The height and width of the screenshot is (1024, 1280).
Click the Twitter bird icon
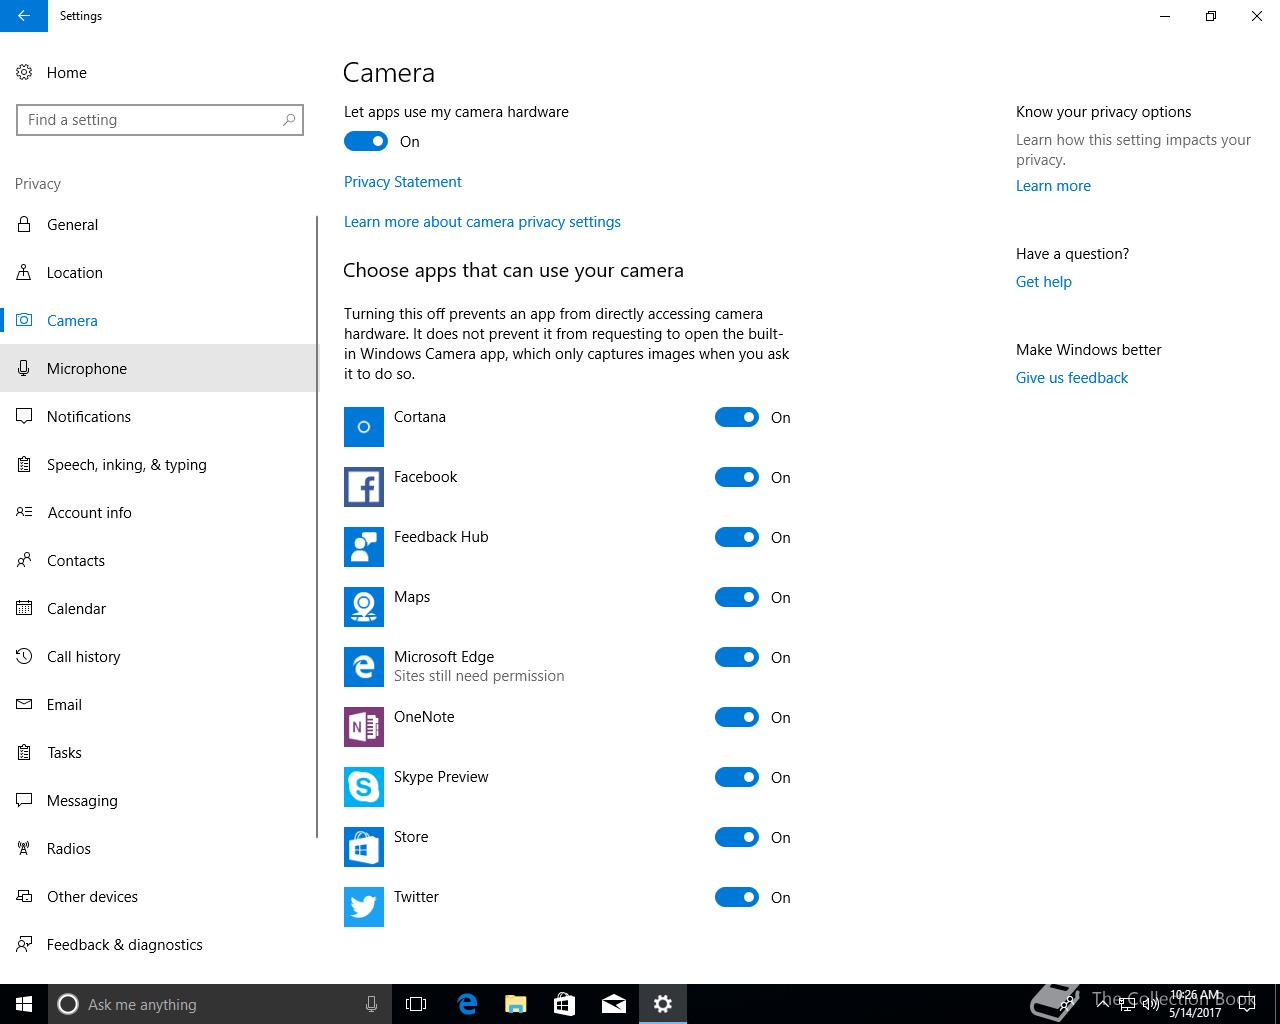(x=363, y=907)
